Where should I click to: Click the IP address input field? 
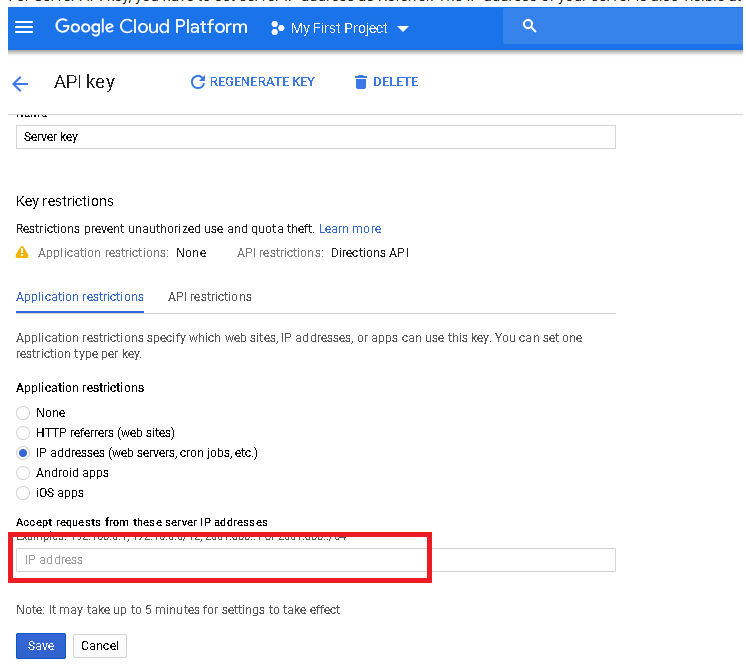[315, 560]
